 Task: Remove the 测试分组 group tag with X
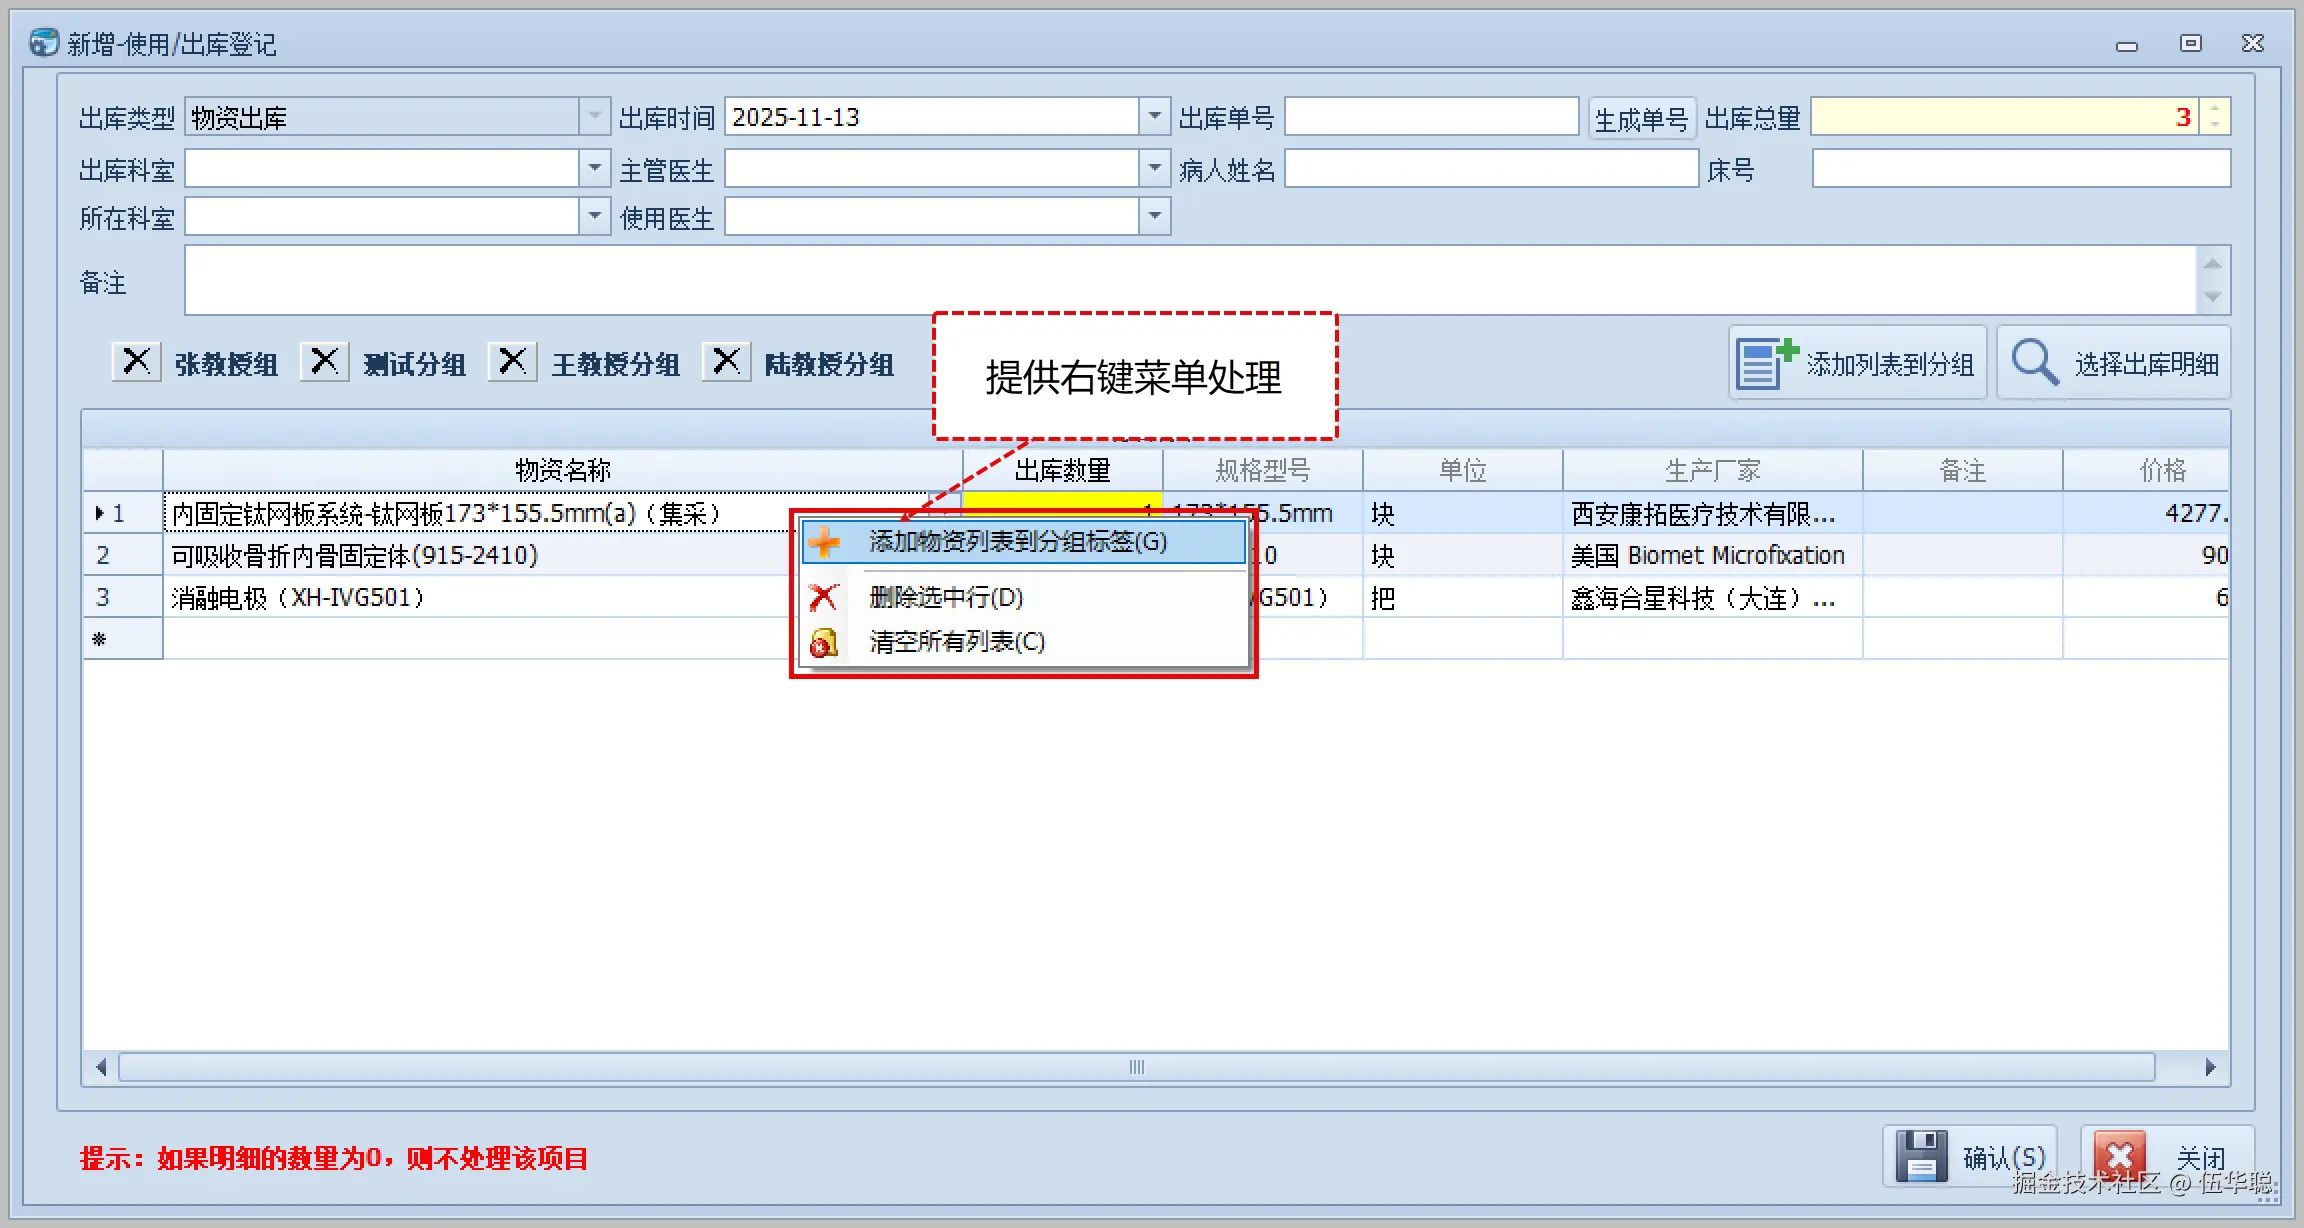pos(324,361)
